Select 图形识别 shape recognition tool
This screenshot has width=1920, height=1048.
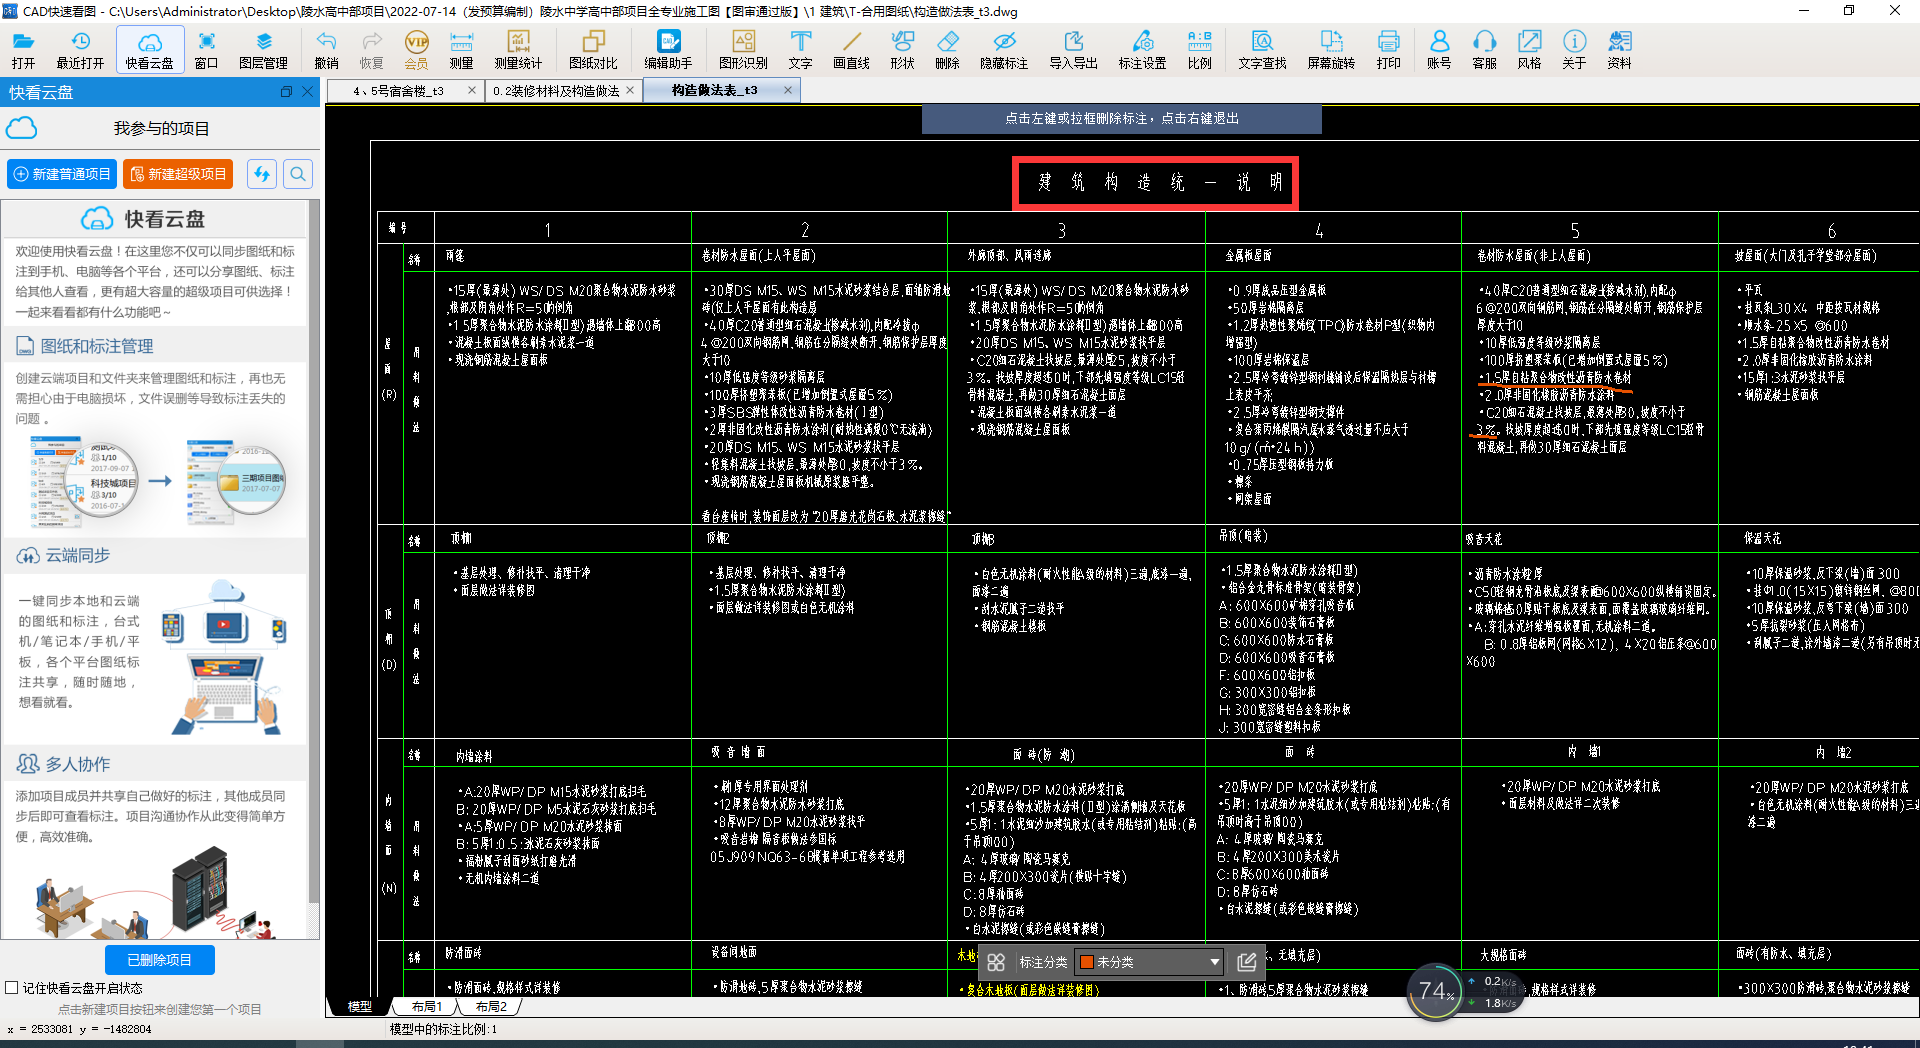[743, 49]
